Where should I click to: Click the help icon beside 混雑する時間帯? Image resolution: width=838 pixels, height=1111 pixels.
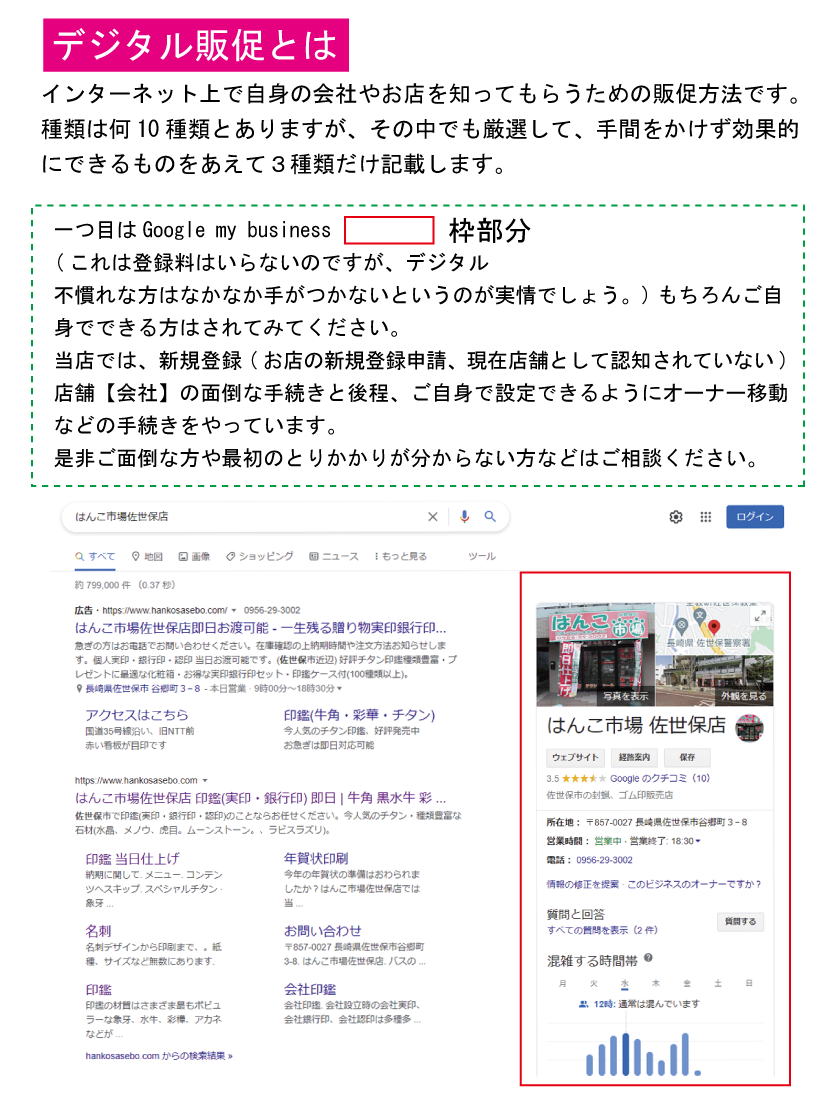coord(648,958)
